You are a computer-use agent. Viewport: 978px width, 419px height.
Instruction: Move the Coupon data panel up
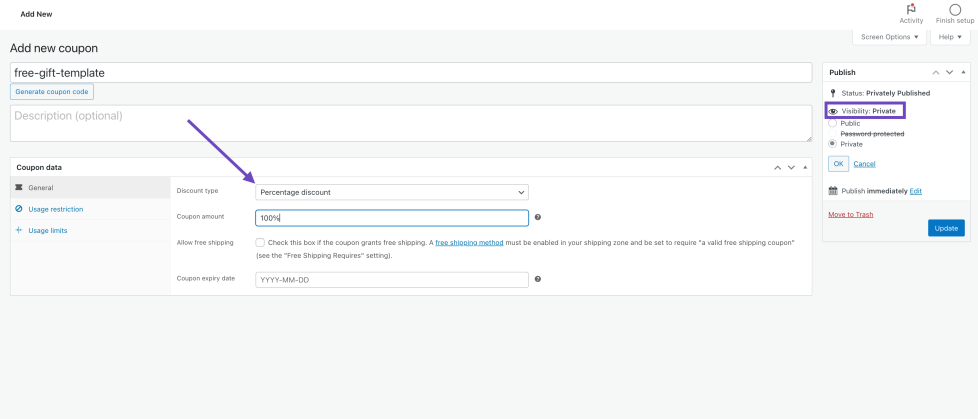tap(777, 167)
